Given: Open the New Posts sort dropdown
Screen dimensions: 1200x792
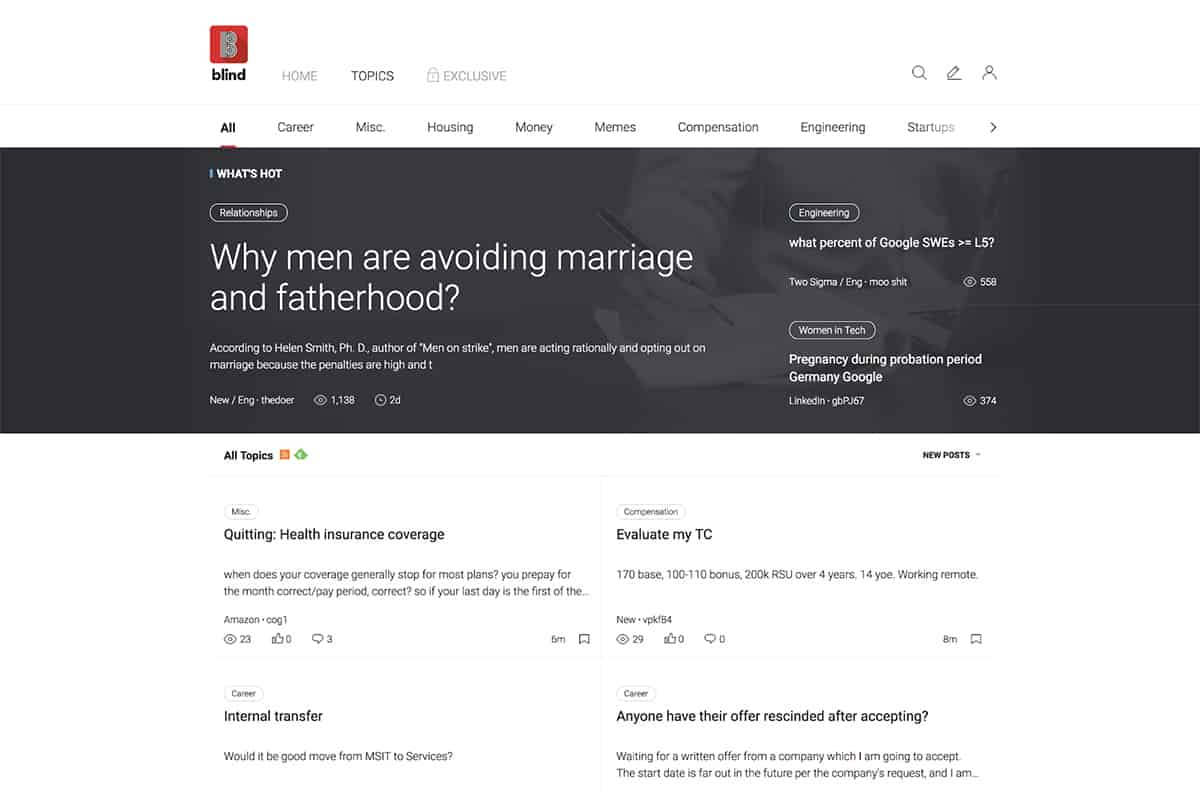Looking at the screenshot, I should coord(951,455).
